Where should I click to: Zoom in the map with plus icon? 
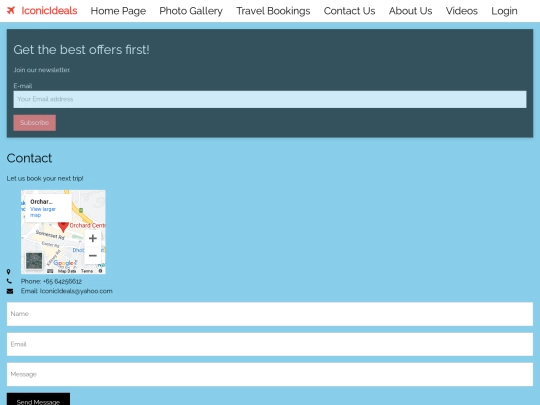tap(93, 238)
